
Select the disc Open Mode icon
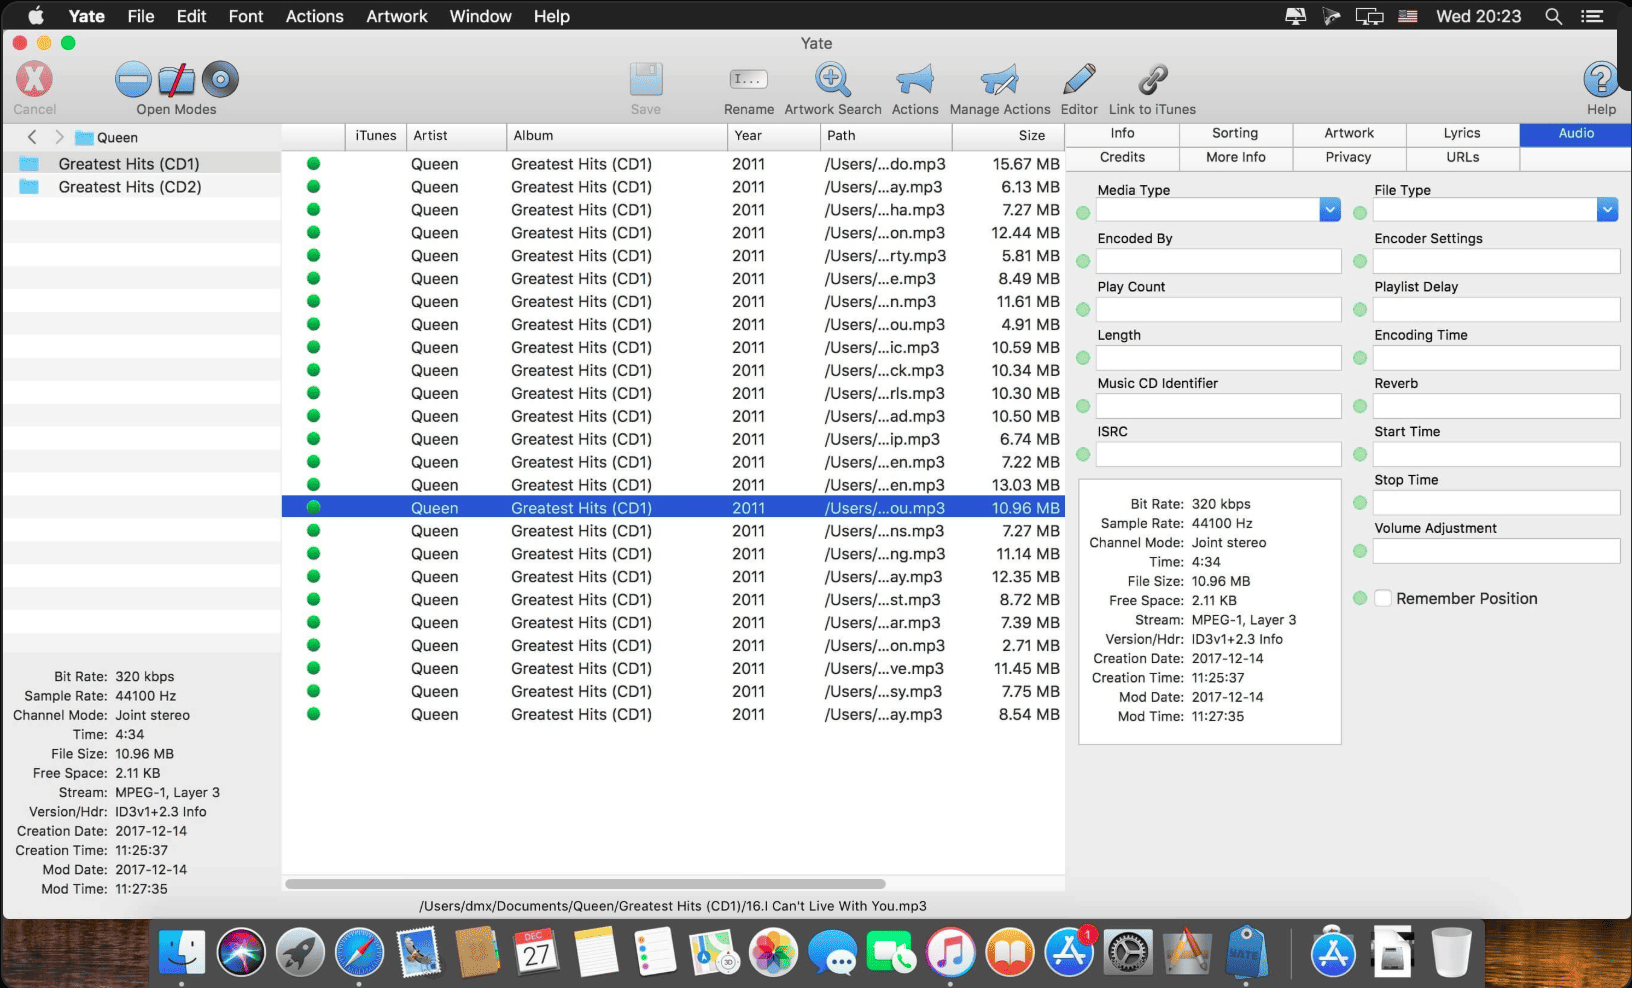point(220,79)
